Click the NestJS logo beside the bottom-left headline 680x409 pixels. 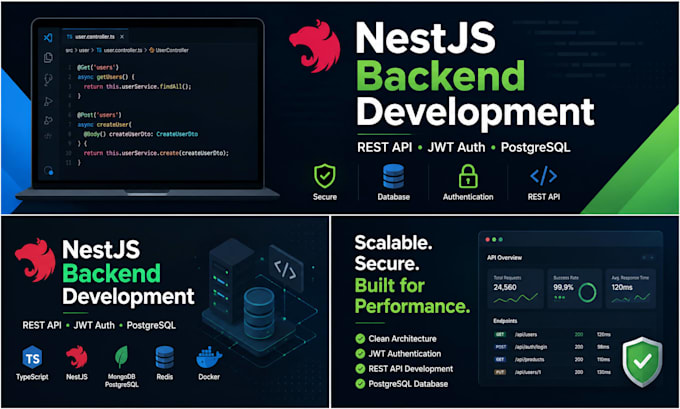click(35, 260)
